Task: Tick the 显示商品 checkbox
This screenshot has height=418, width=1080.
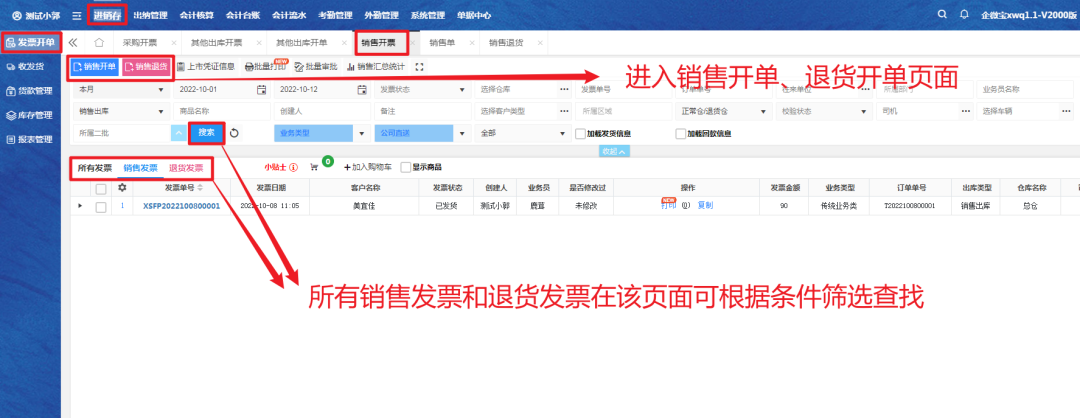Action: [x=405, y=167]
